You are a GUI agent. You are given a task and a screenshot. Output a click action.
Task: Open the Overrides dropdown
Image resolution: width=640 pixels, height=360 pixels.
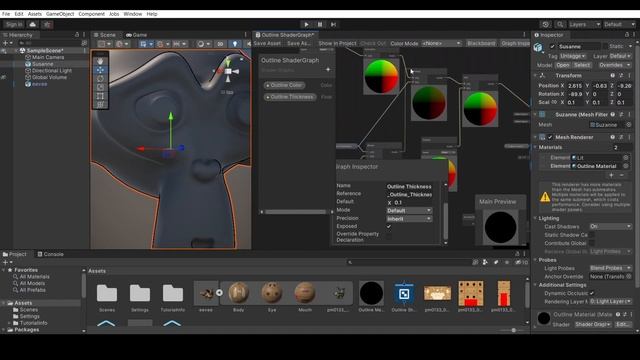615,65
